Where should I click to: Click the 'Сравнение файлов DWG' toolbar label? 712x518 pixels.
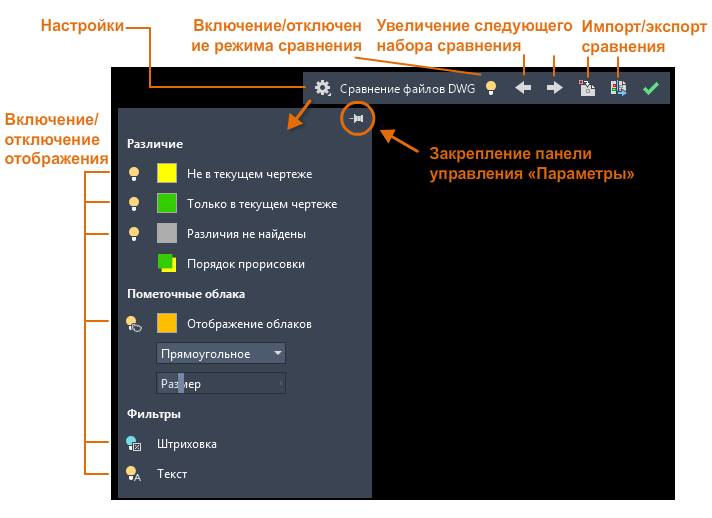pos(407,89)
